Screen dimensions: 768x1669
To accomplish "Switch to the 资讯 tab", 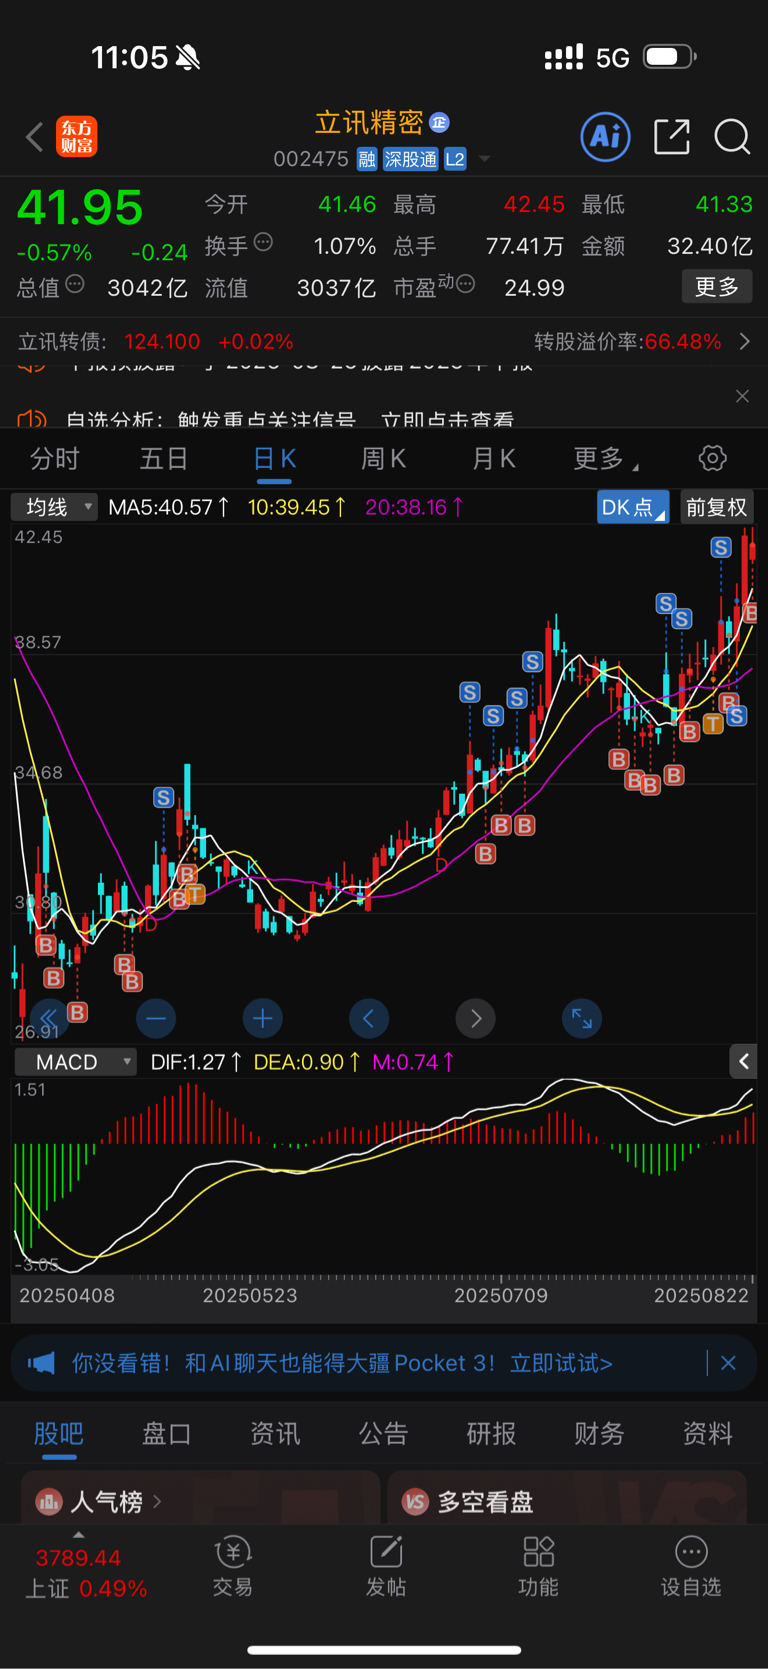I will 275,1434.
